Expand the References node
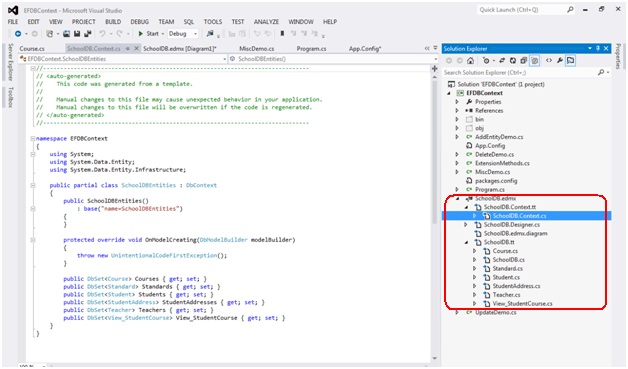 [457, 111]
